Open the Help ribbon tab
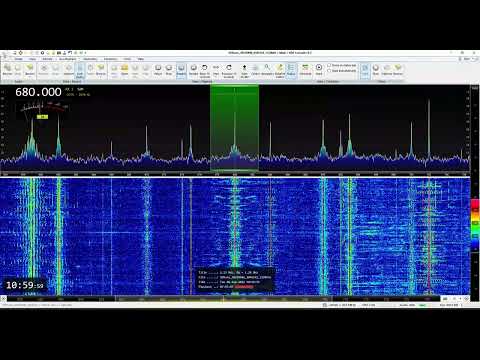480x360 pixels. coord(141,59)
